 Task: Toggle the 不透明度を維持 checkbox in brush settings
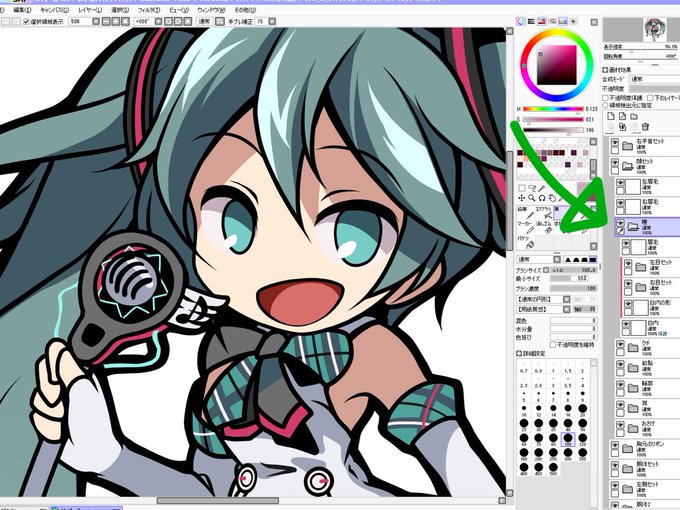pyautogui.click(x=552, y=345)
